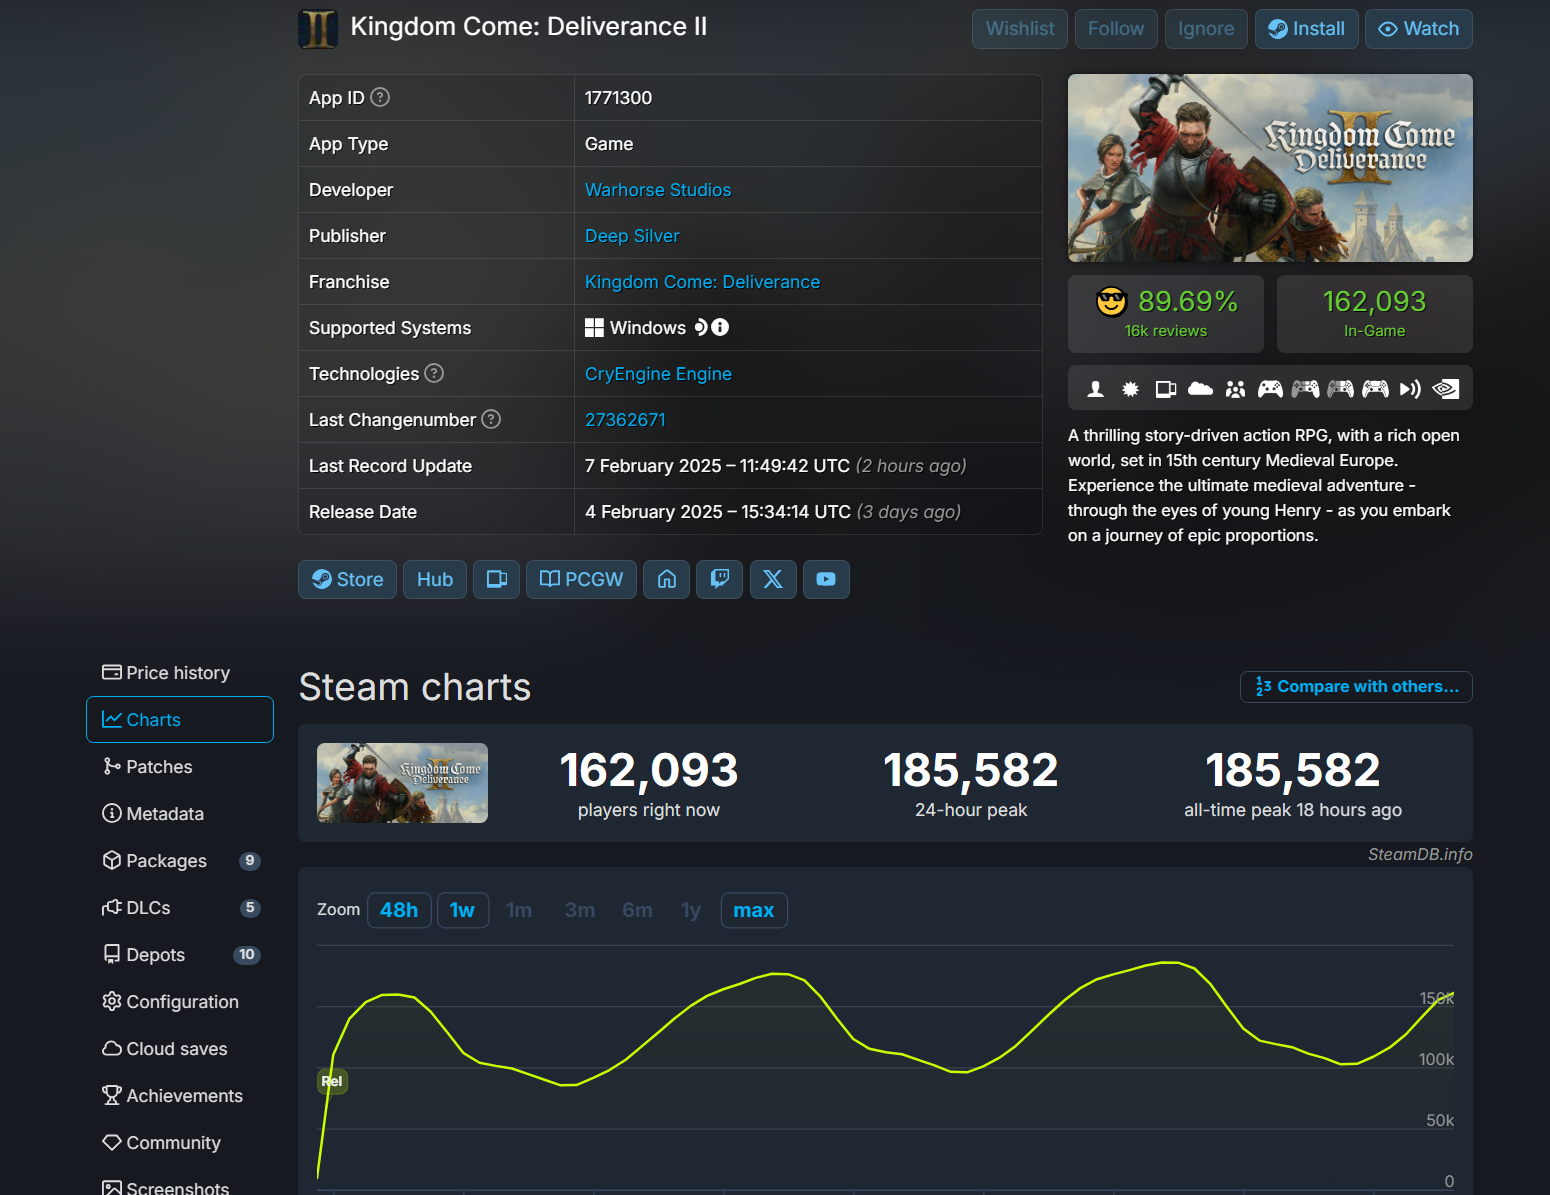Click the App ID help question mark
This screenshot has width=1550, height=1195.
(x=380, y=97)
